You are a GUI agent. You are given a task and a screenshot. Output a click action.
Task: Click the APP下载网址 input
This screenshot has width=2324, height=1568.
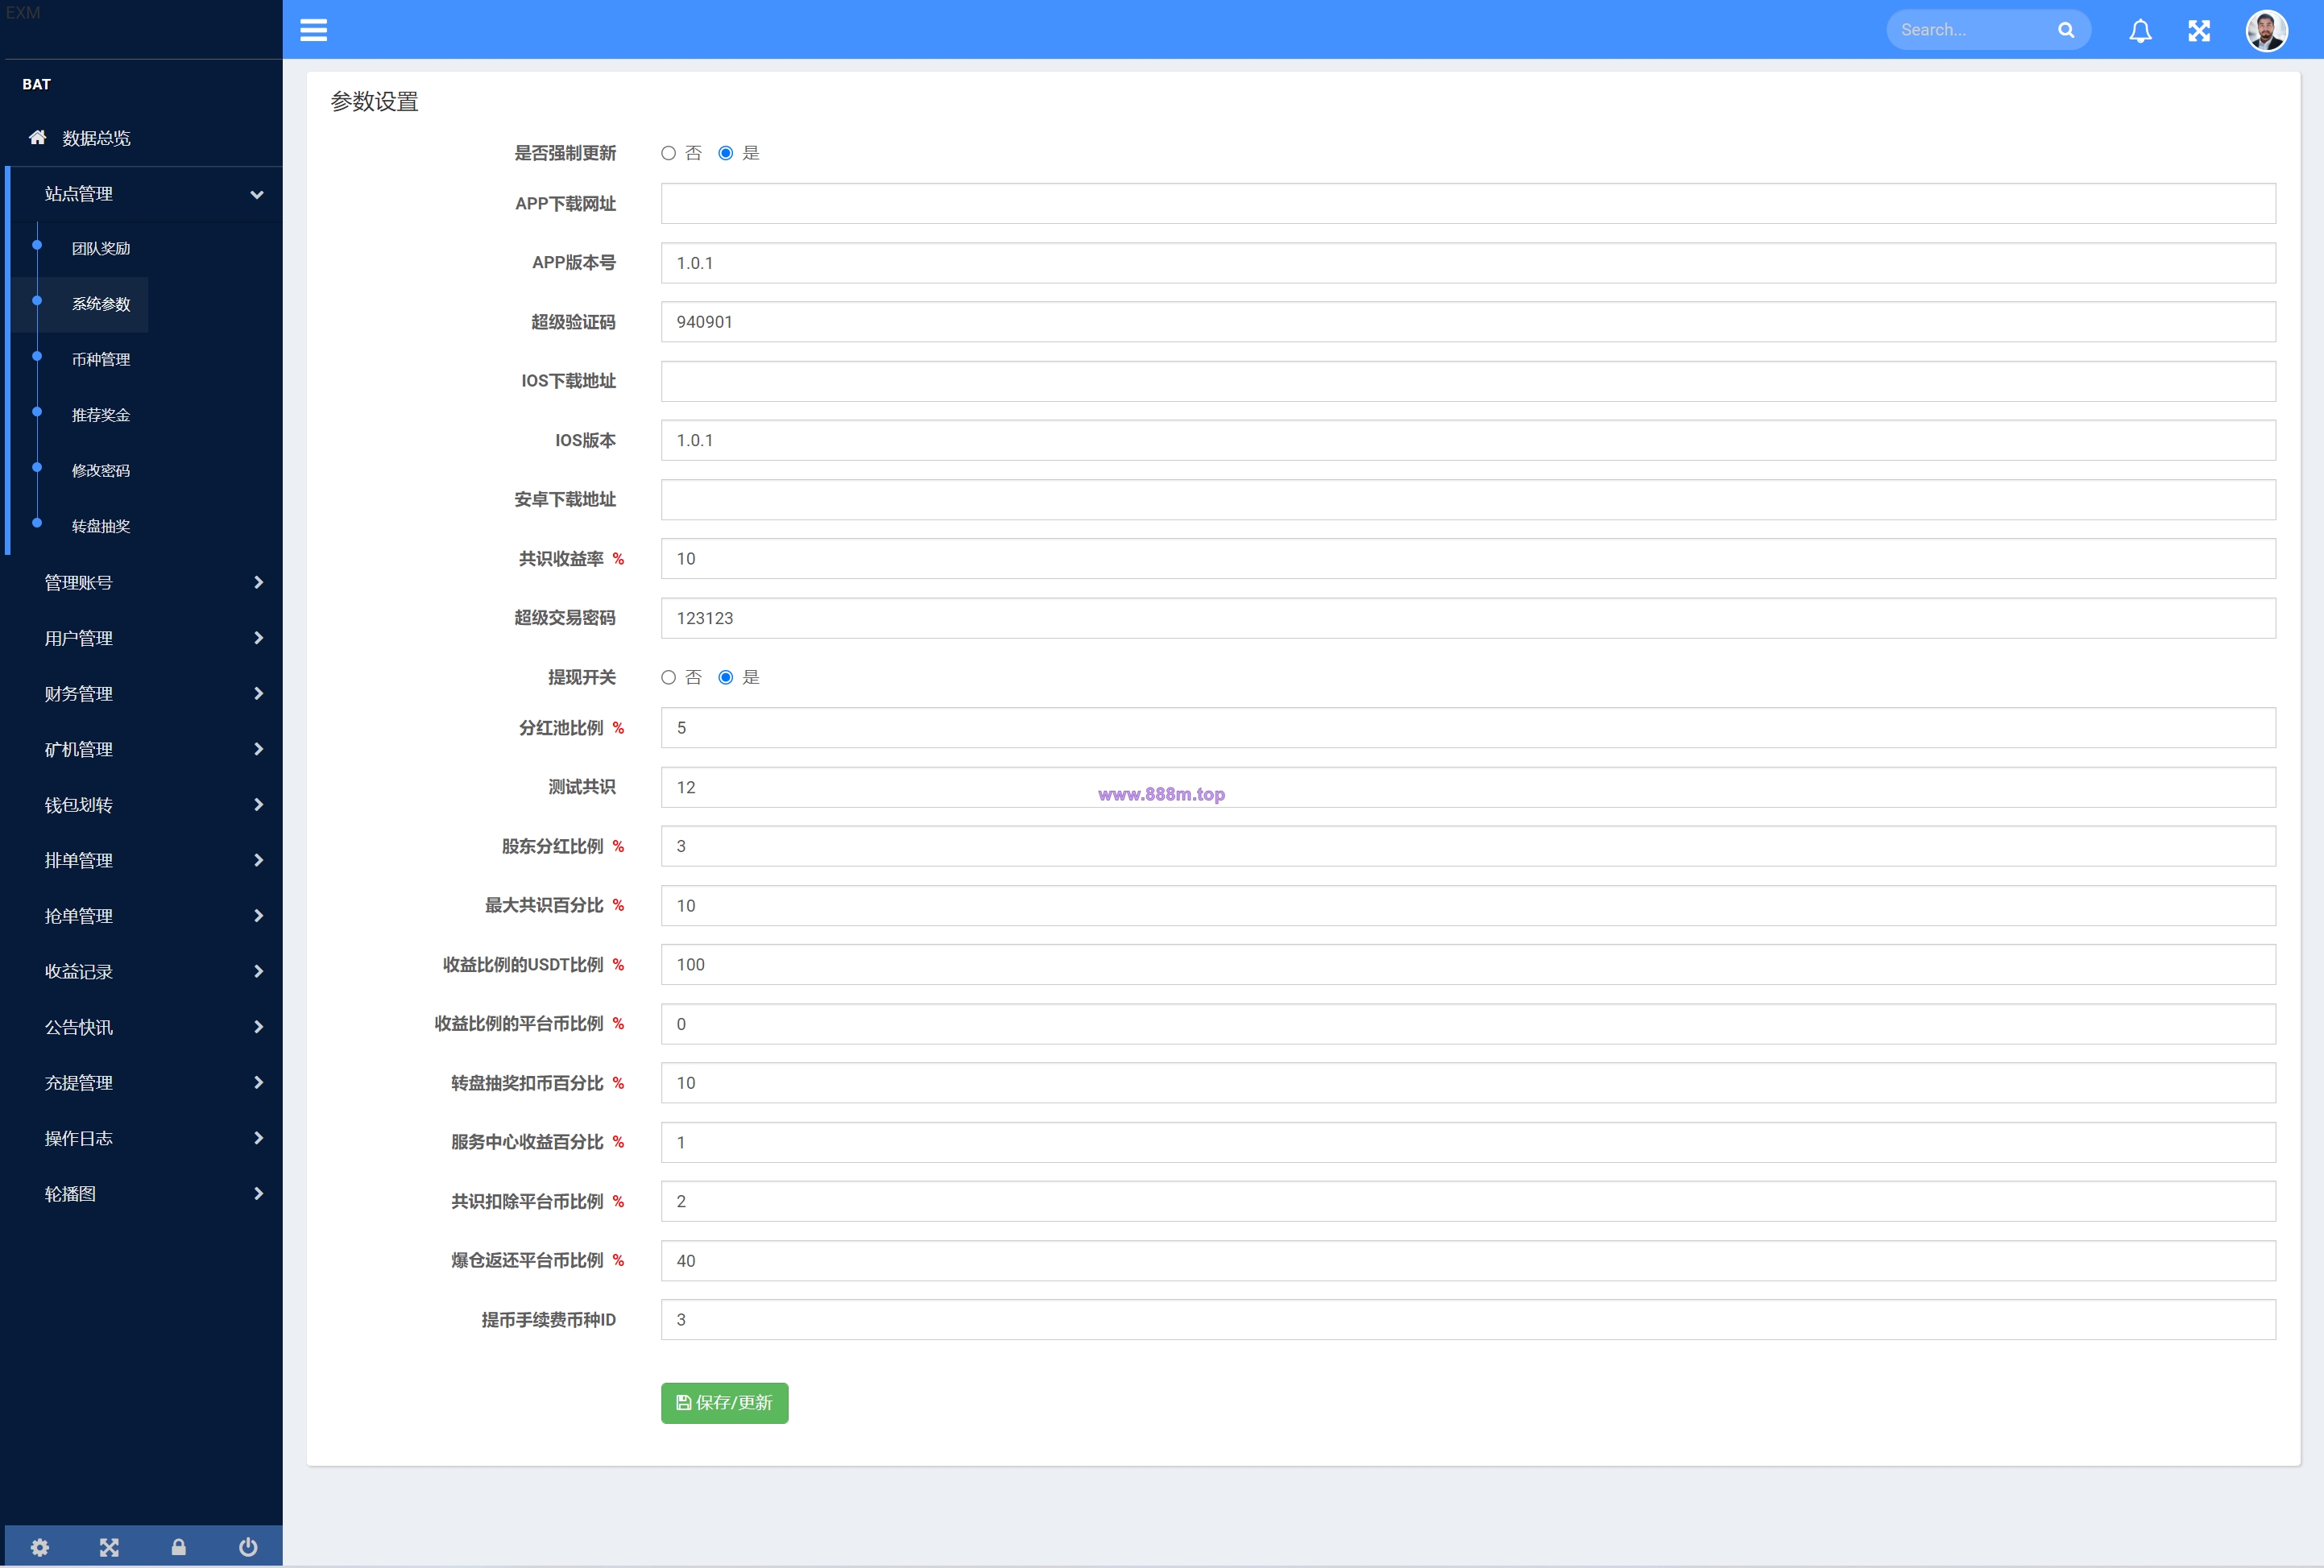(1467, 203)
